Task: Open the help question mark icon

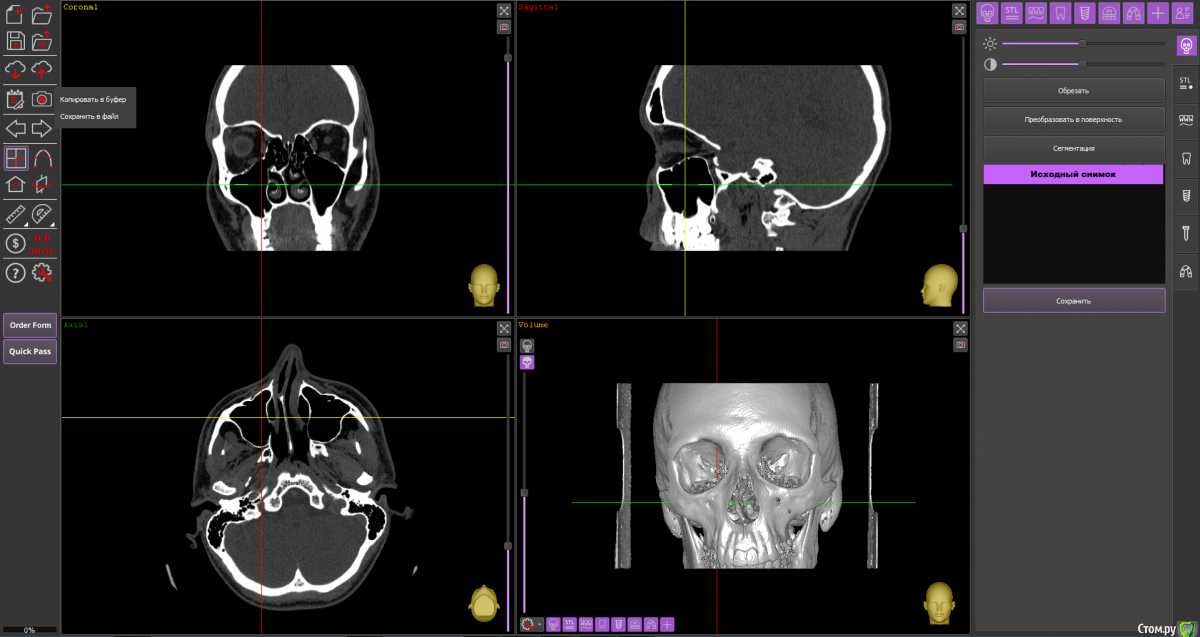Action: click(x=15, y=273)
